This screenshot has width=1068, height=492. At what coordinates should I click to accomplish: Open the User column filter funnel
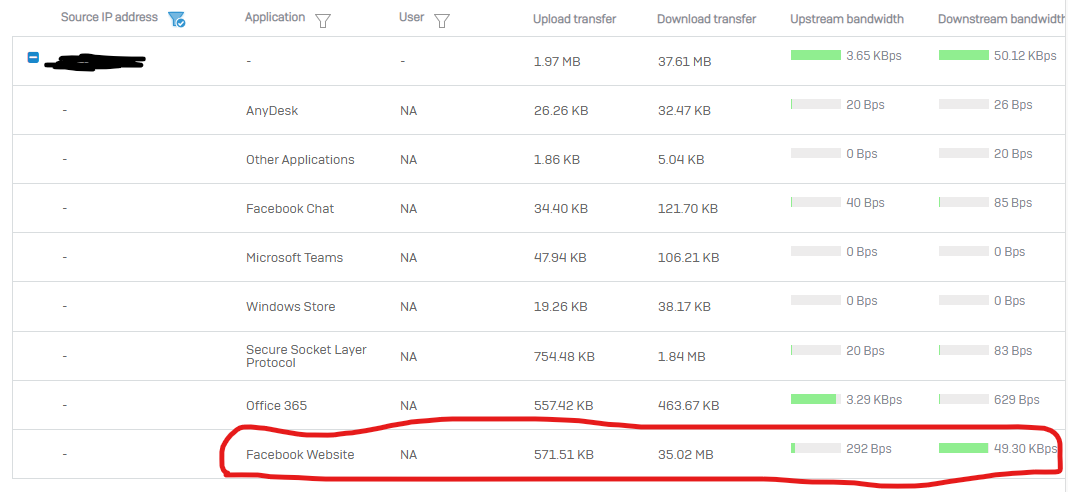pyautogui.click(x=442, y=21)
